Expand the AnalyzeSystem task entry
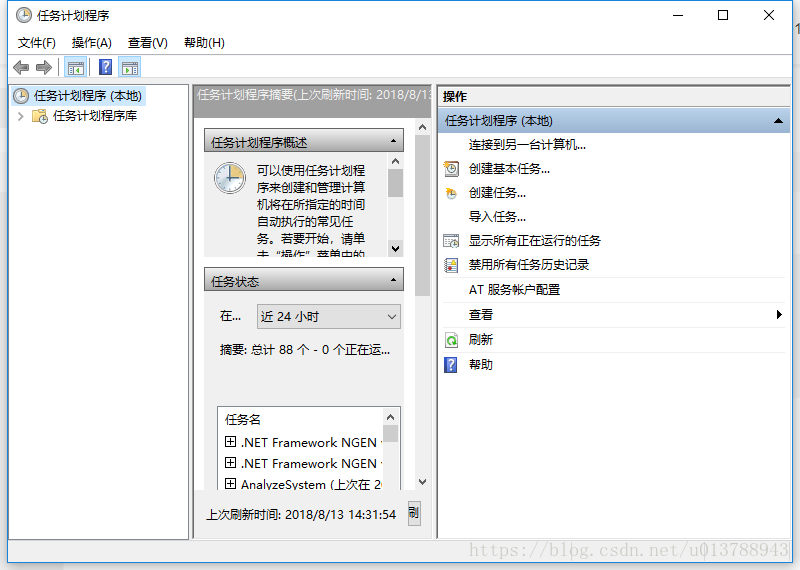 pyautogui.click(x=231, y=483)
